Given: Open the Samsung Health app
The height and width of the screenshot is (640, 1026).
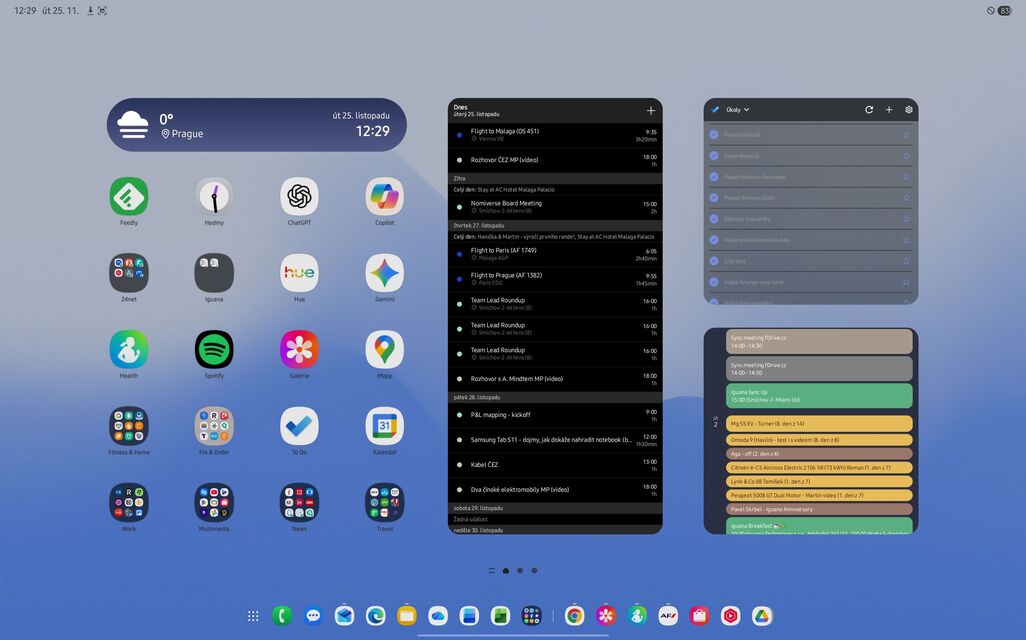Looking at the screenshot, I should 129,347.
